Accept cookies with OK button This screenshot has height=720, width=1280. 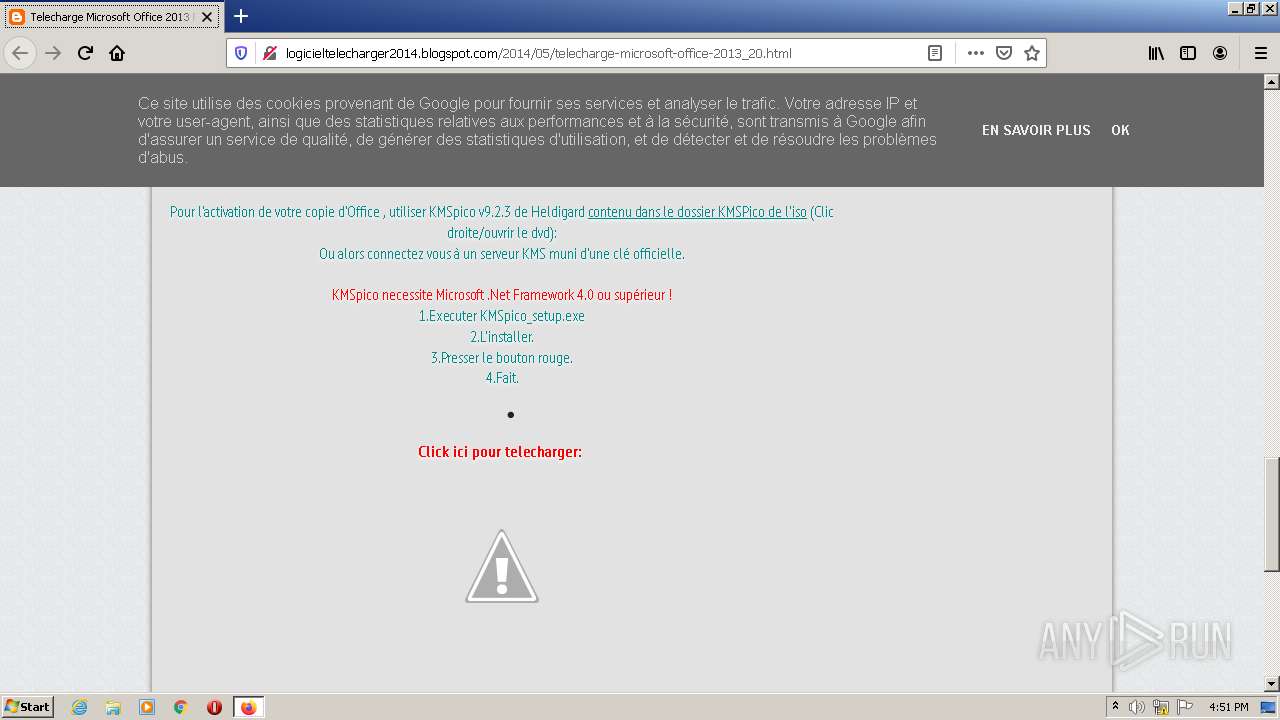point(1120,130)
